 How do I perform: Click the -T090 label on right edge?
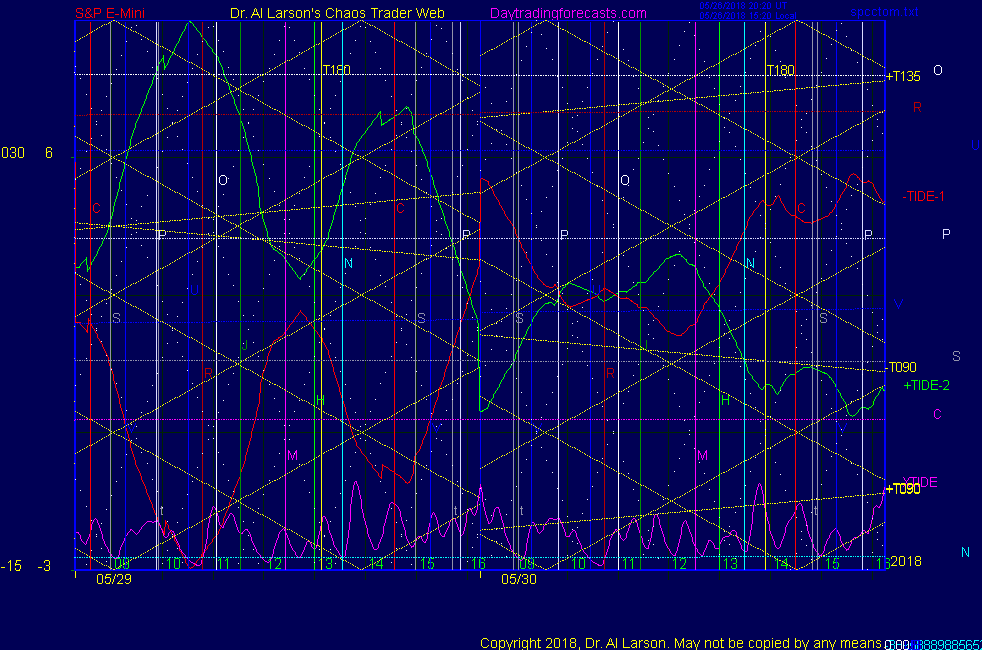(902, 366)
